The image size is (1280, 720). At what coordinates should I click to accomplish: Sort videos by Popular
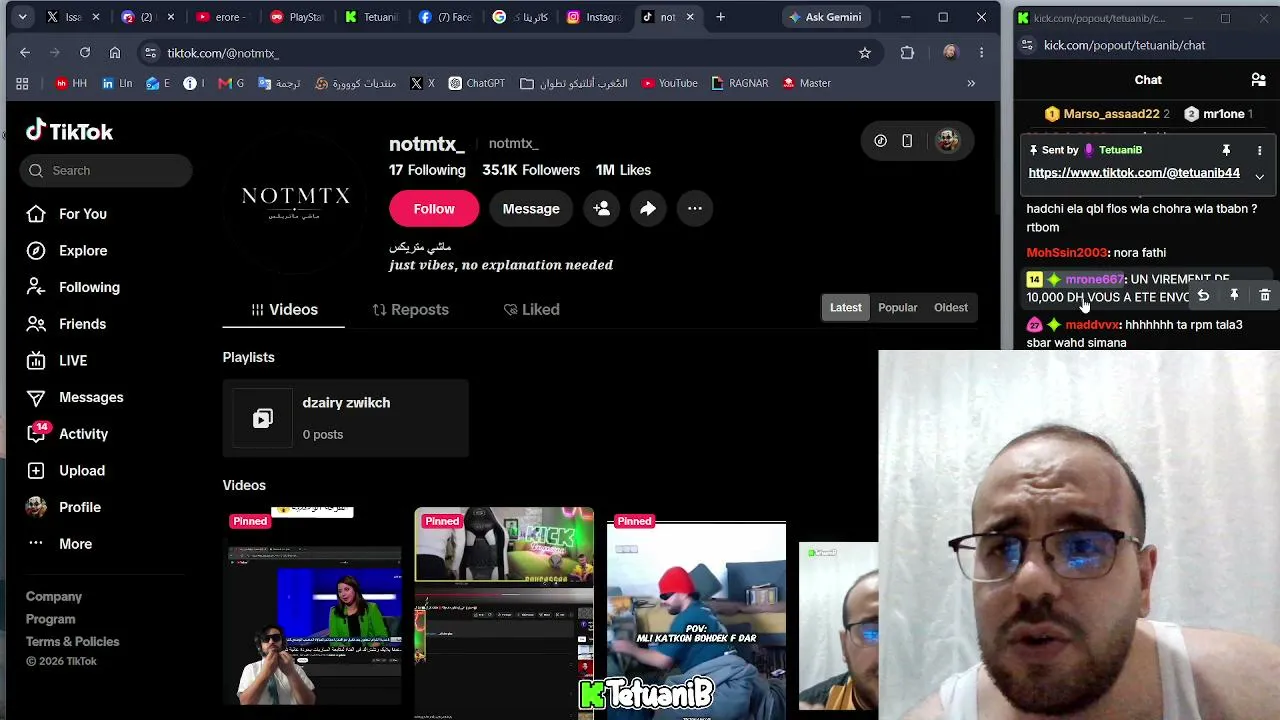[897, 307]
